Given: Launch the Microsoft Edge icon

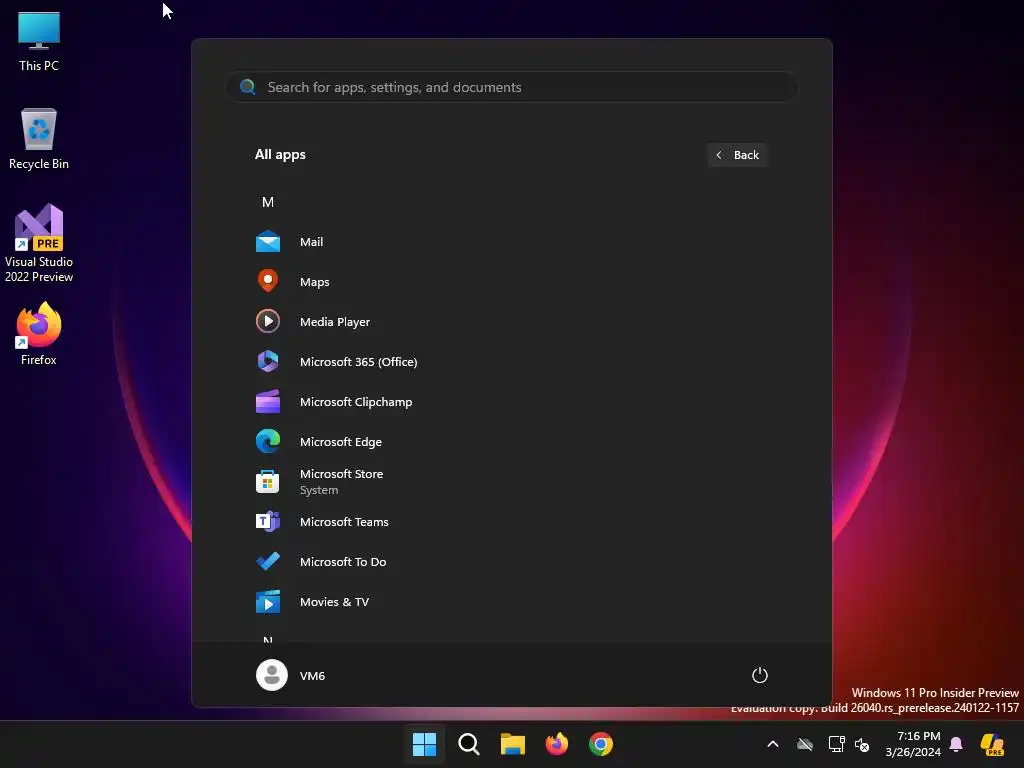Looking at the screenshot, I should tap(268, 441).
